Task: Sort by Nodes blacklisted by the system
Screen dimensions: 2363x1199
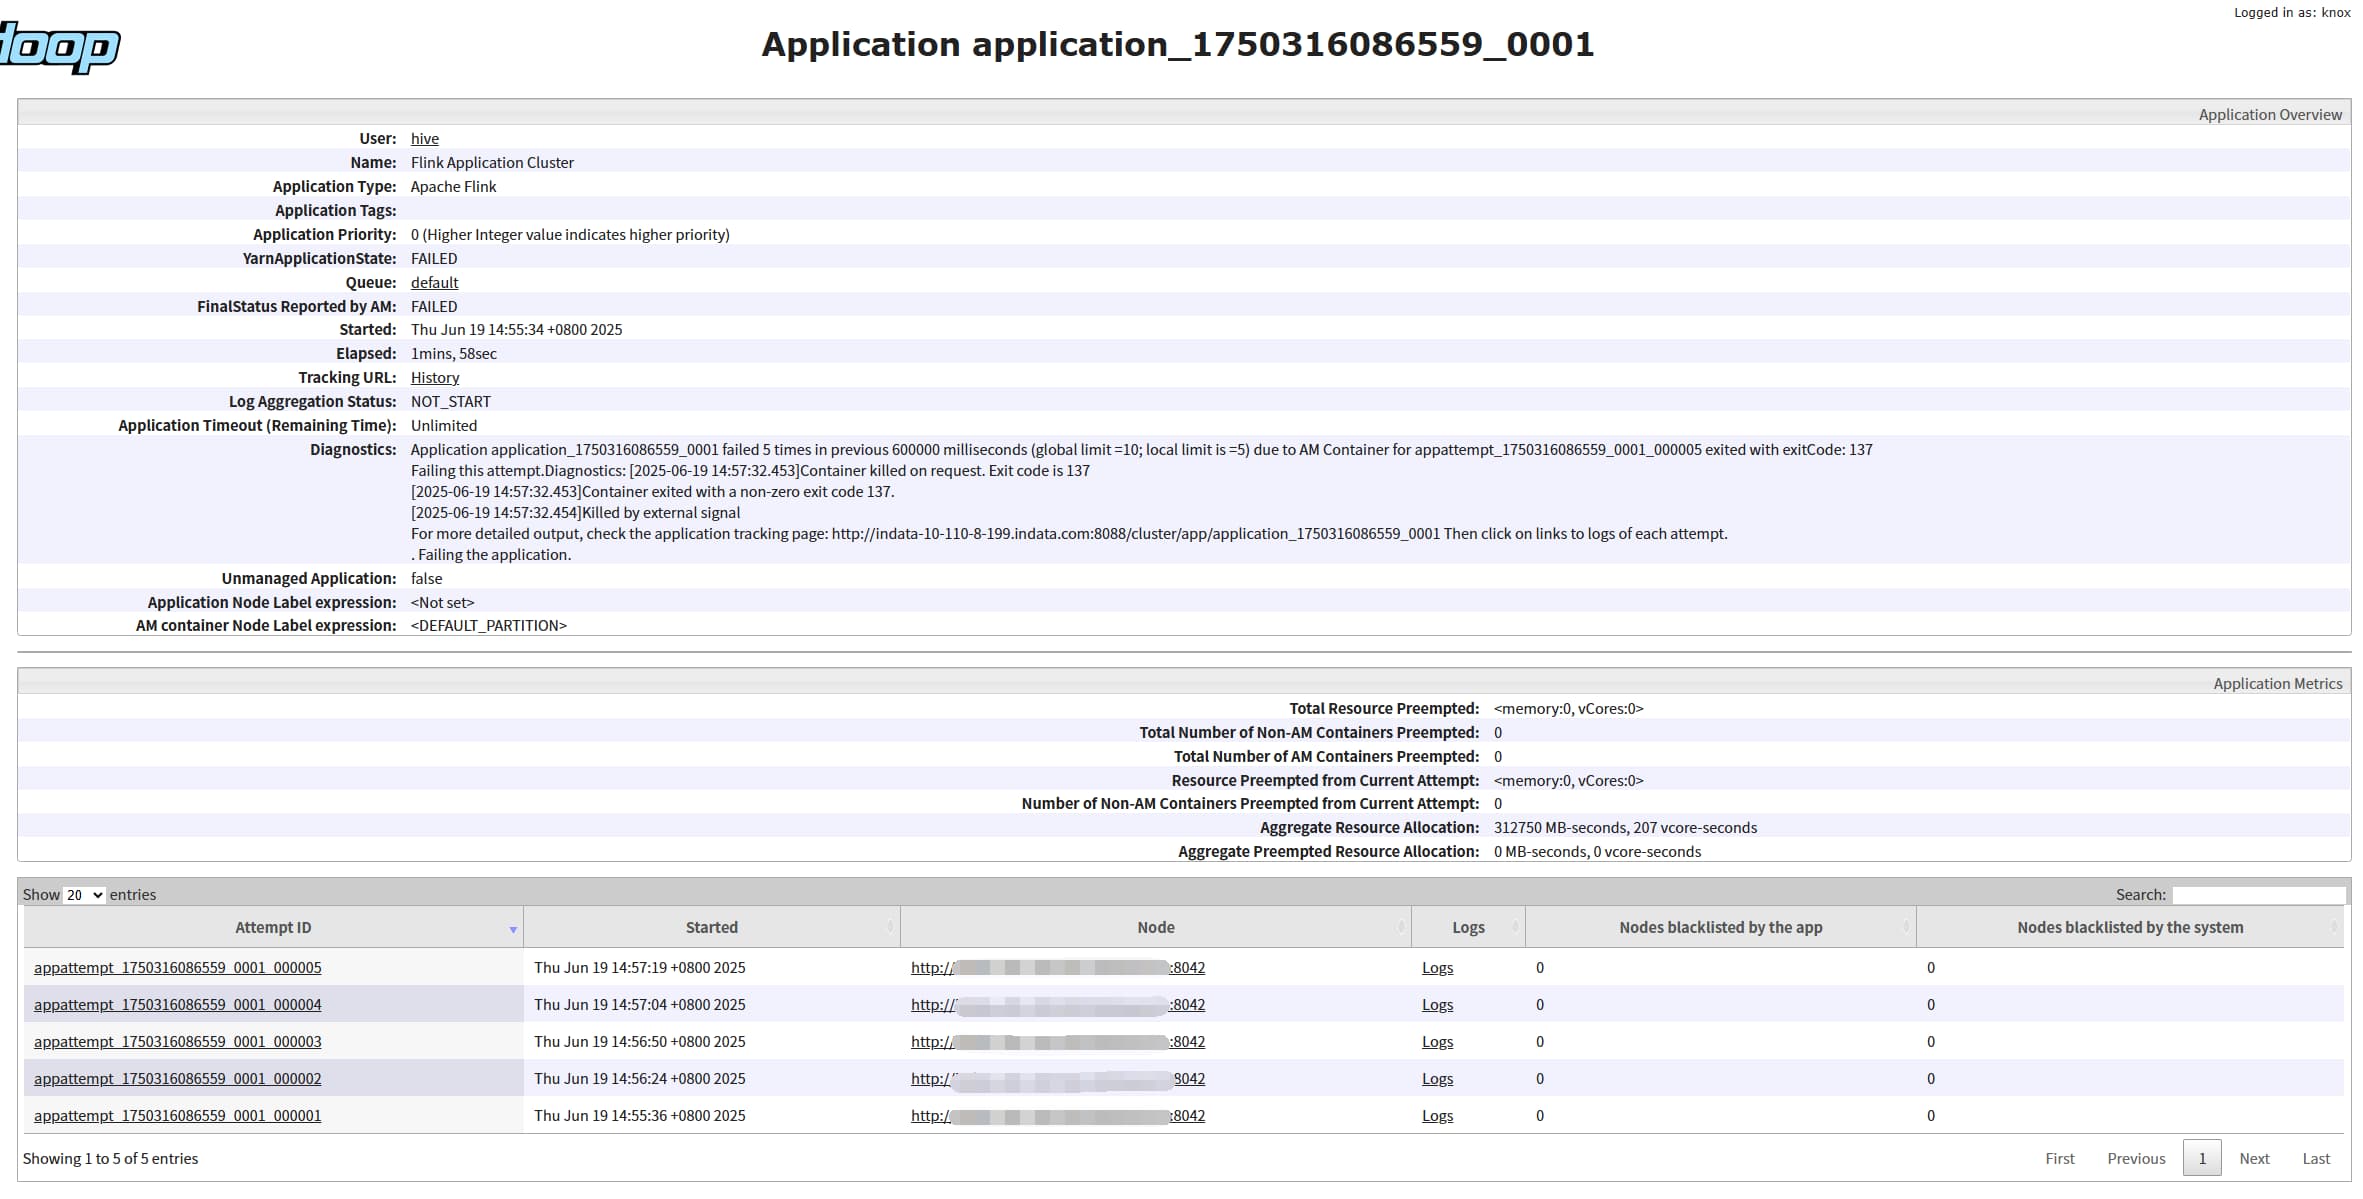Action: (x=2130, y=927)
